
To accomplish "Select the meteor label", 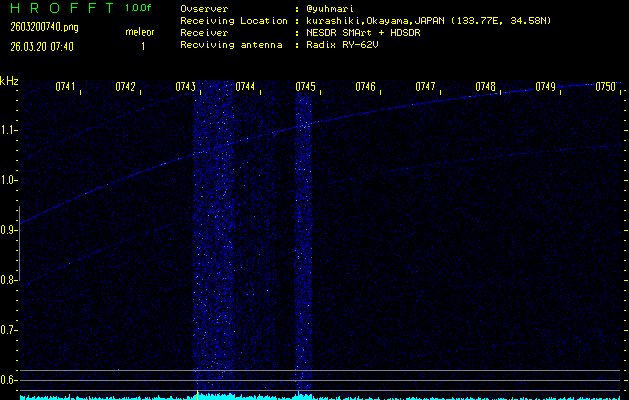I will click(140, 33).
